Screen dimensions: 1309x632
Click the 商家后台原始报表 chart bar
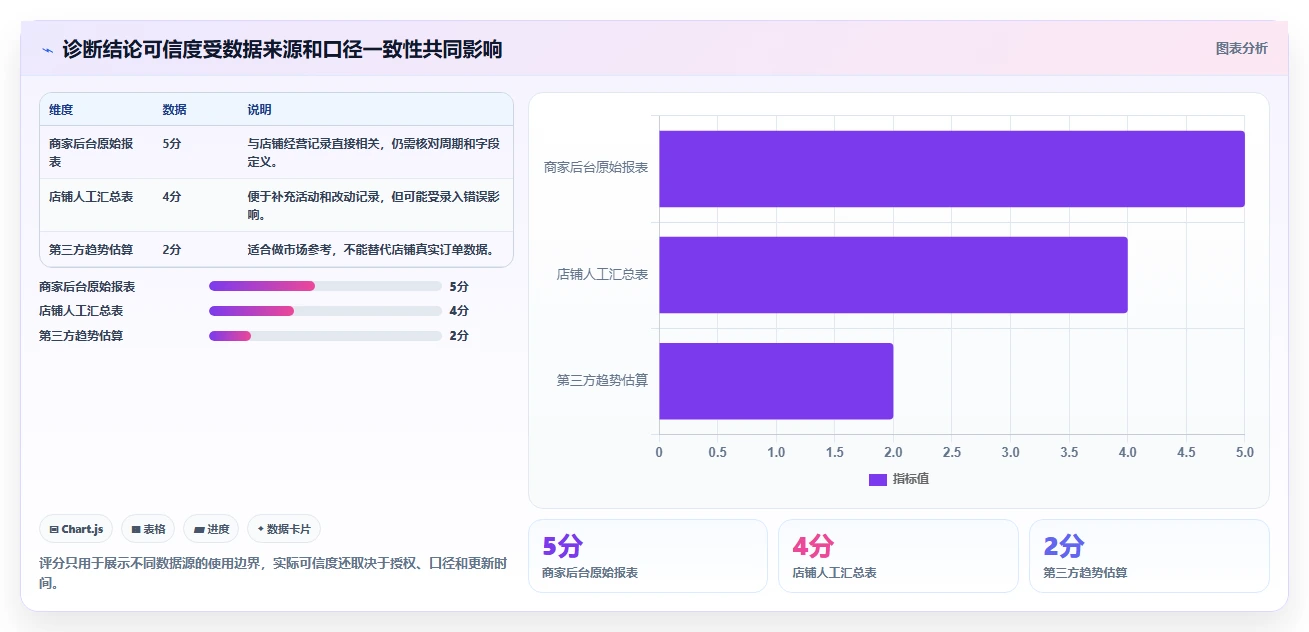[x=952, y=169]
